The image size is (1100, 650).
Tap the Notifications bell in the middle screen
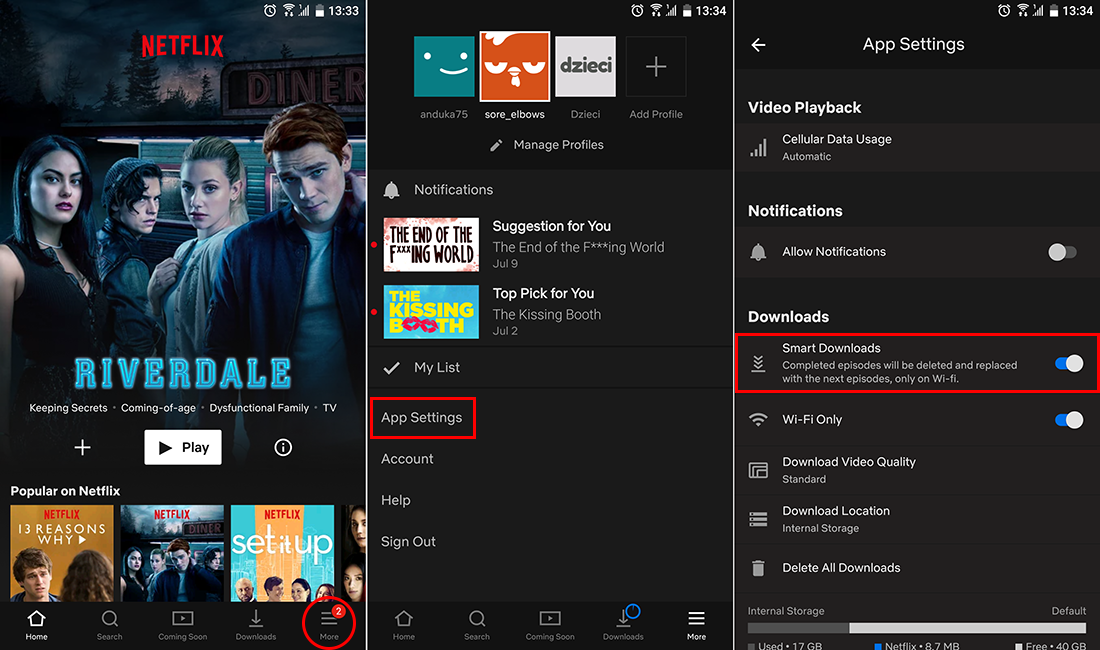pos(391,190)
